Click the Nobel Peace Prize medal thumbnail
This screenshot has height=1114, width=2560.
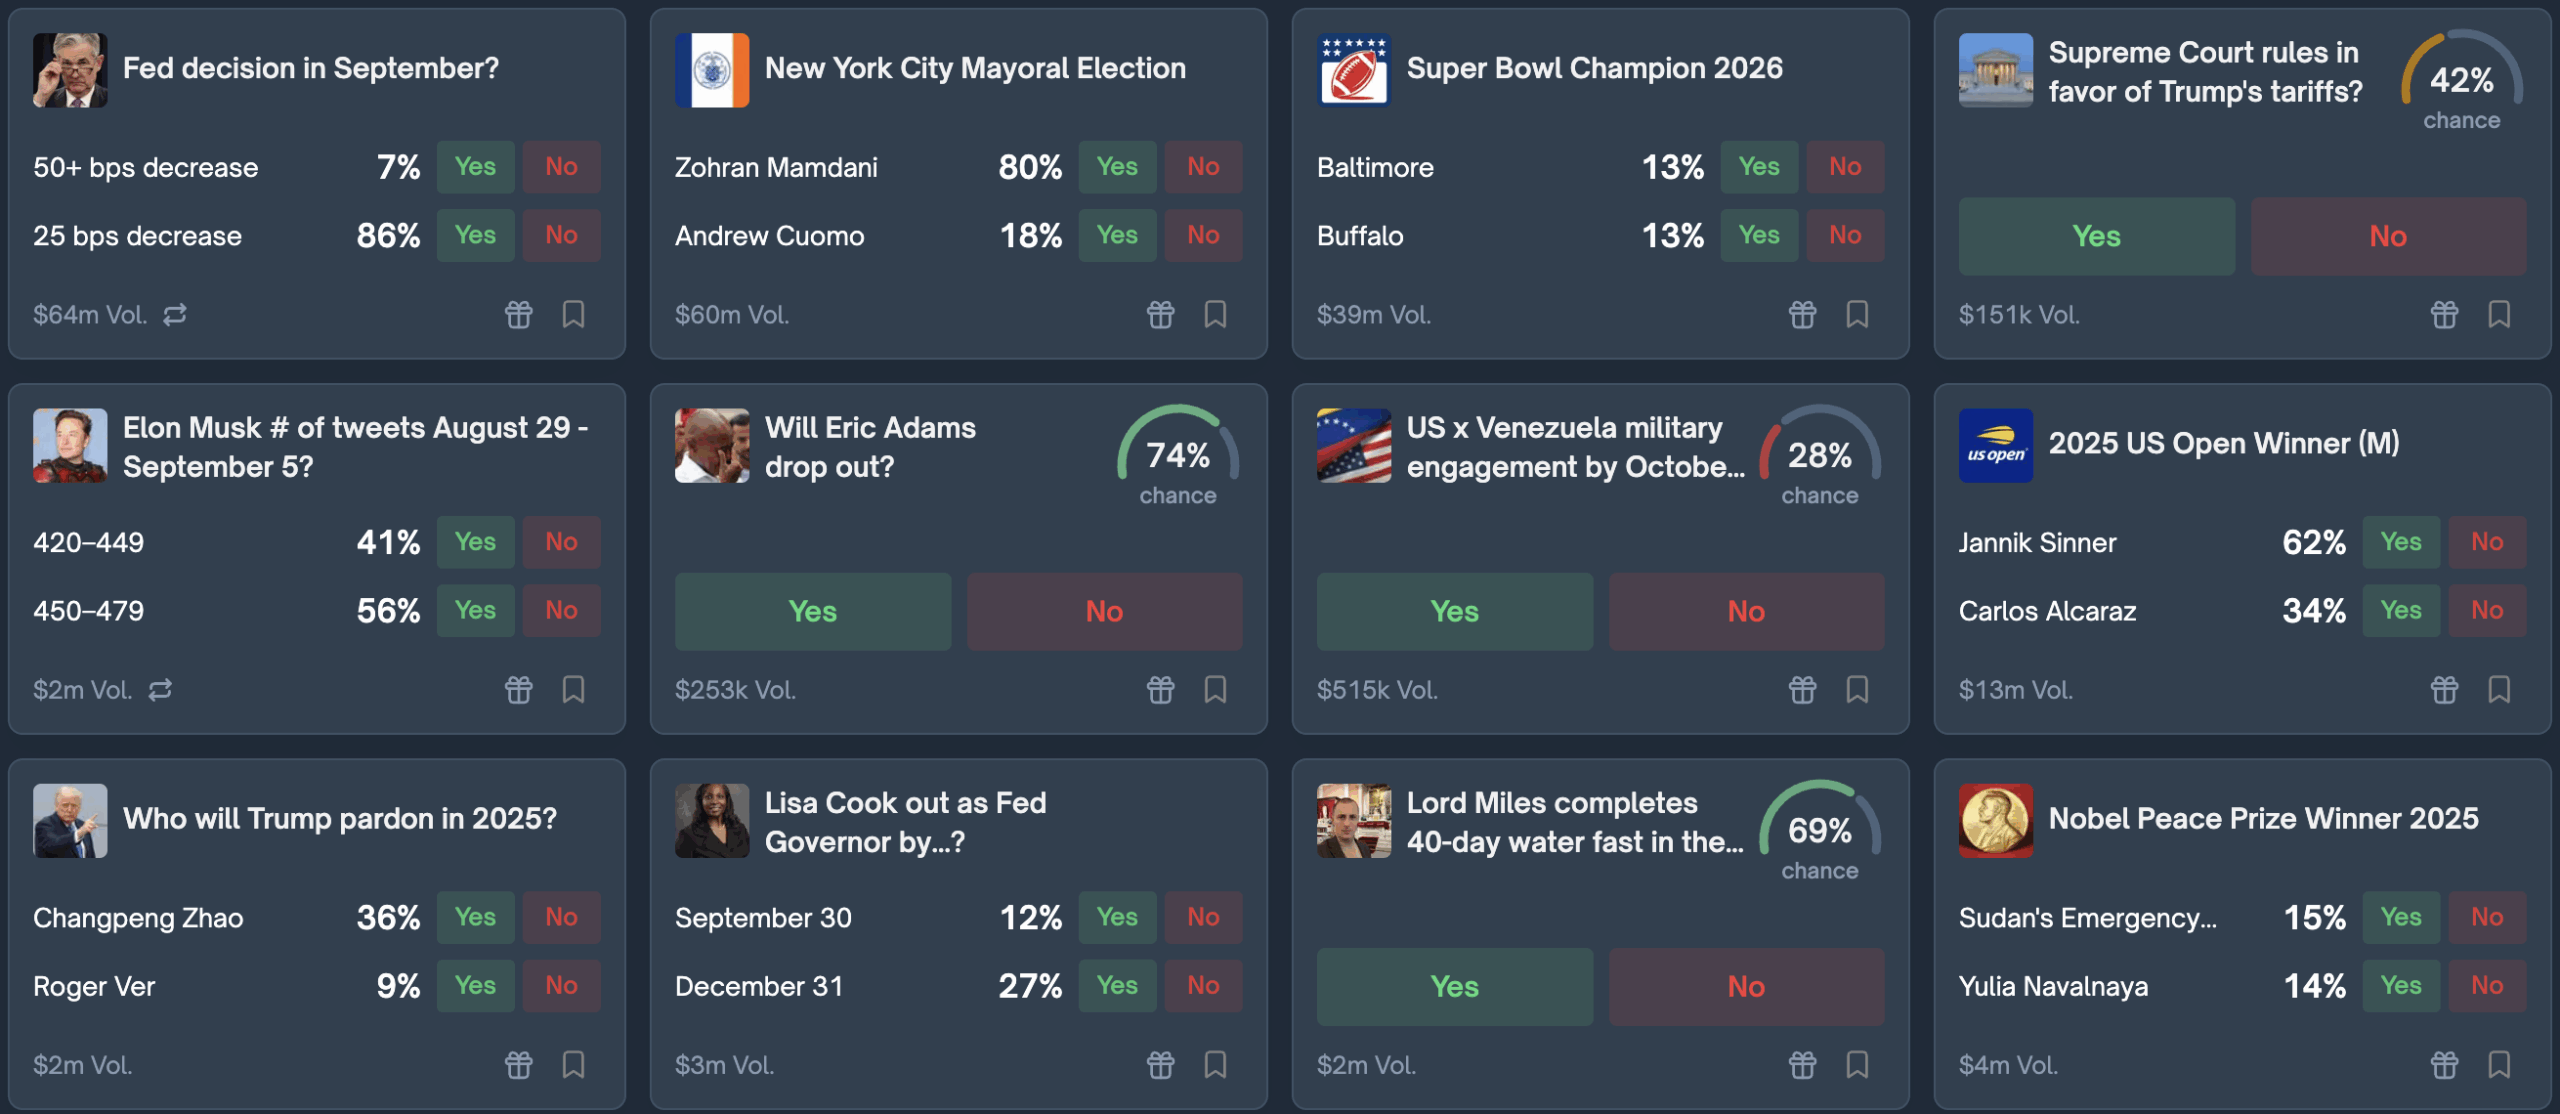1995,820
